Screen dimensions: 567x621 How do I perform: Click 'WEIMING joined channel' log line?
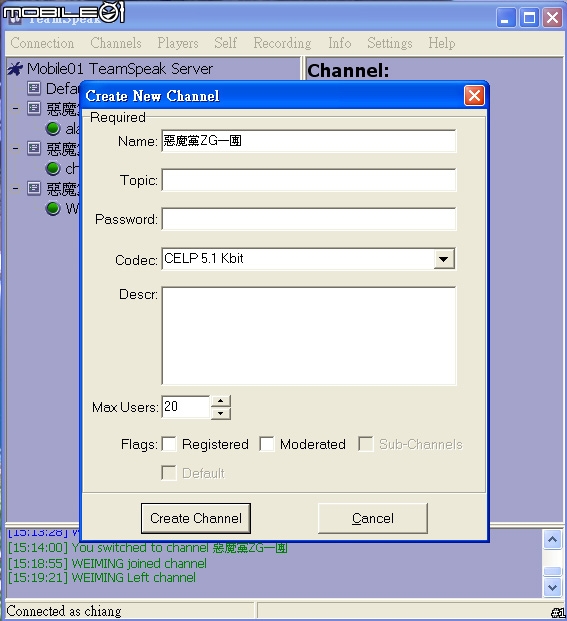(107, 563)
